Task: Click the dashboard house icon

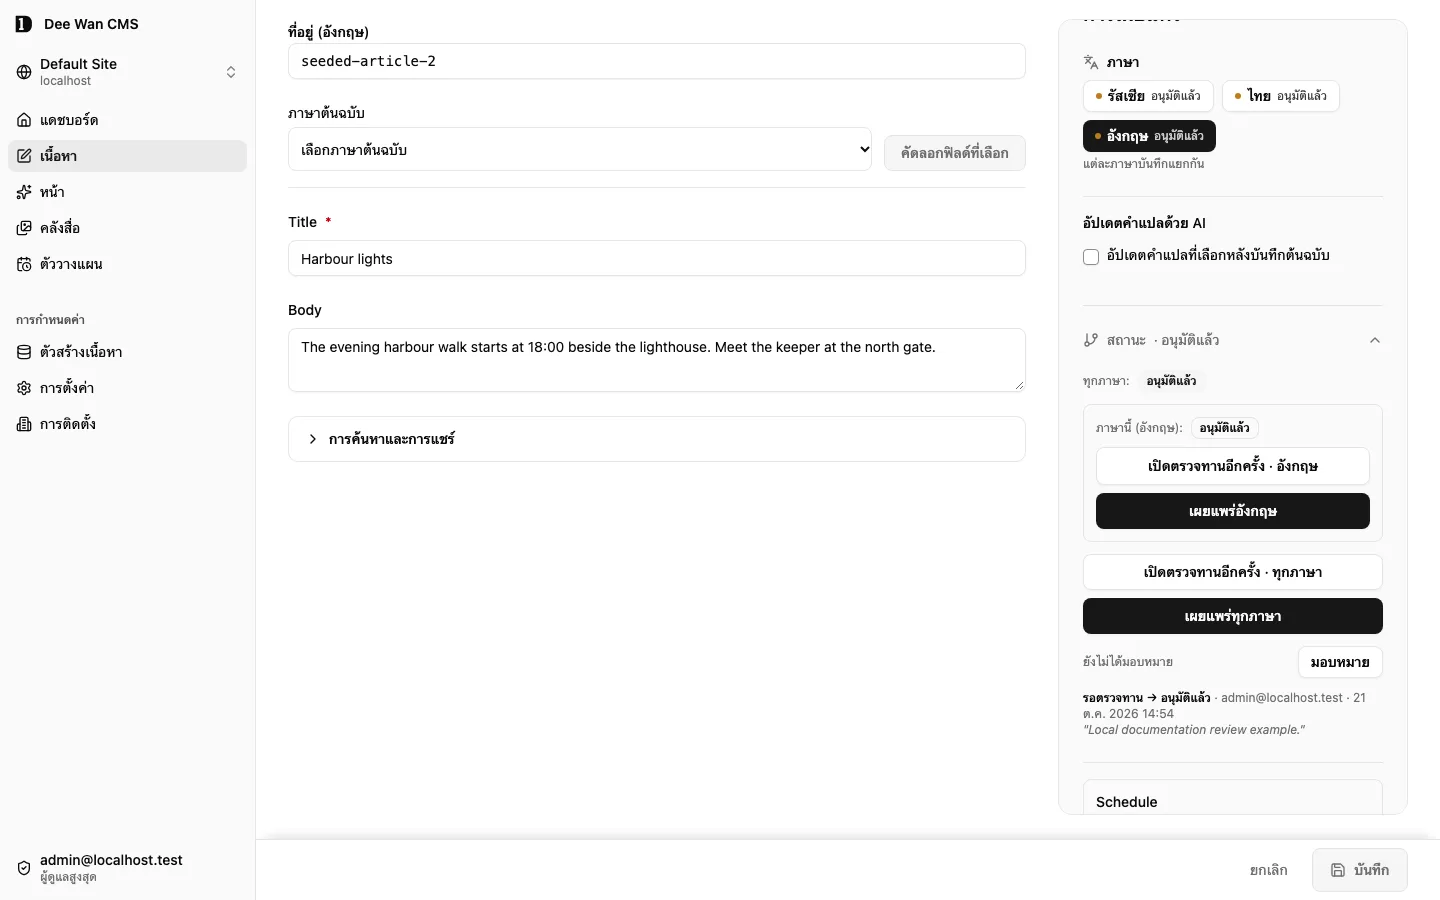Action: pos(24,120)
